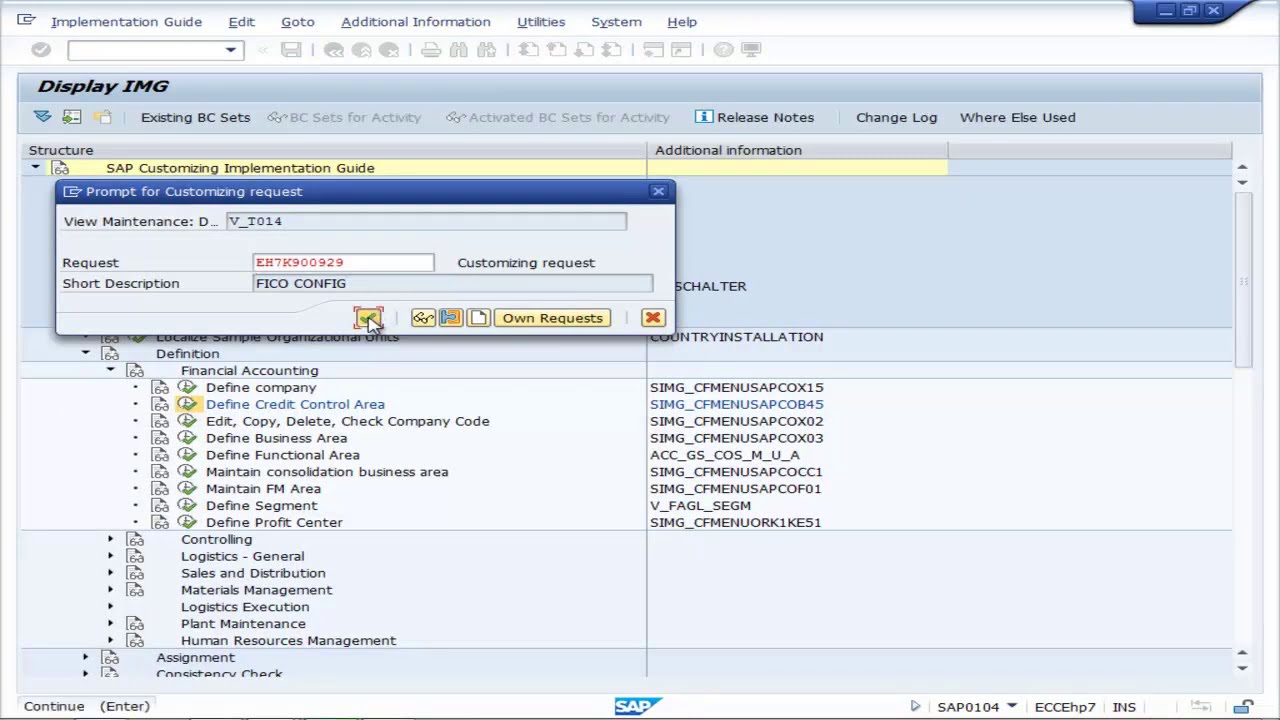1280x720 pixels.
Task: Open the Goto menu
Action: 297,21
